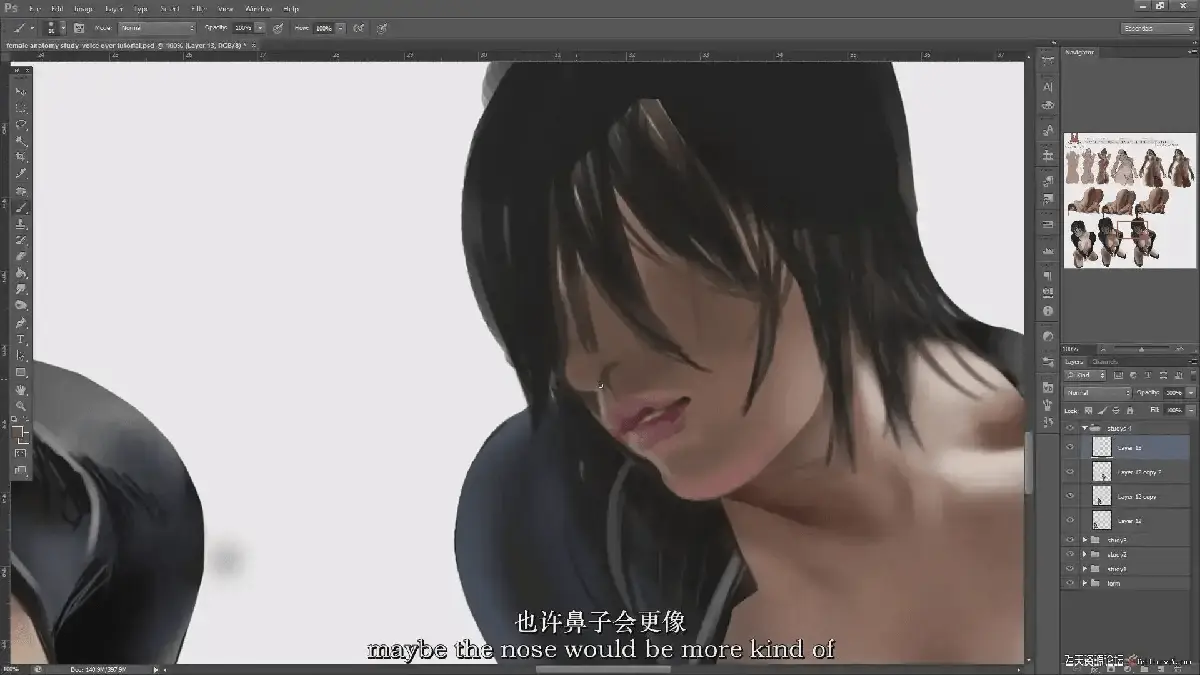Screen dimensions: 1200x675
Task: Select the Dodge tool
Action: [x=21, y=305]
